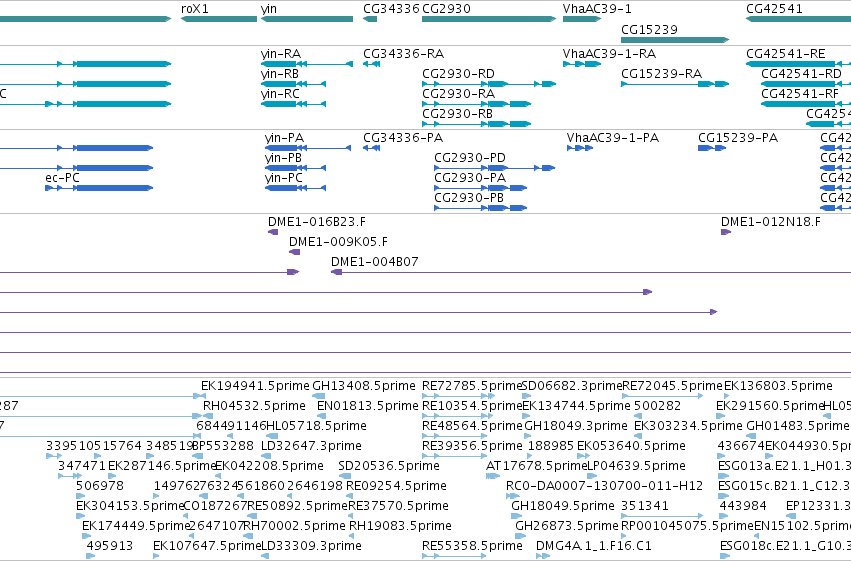Select EST SD06682.3prime

526,397
